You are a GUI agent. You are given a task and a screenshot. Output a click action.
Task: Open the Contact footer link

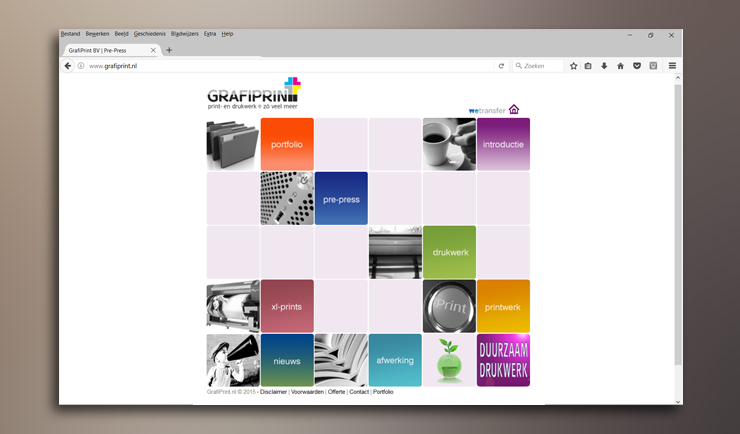click(x=359, y=392)
